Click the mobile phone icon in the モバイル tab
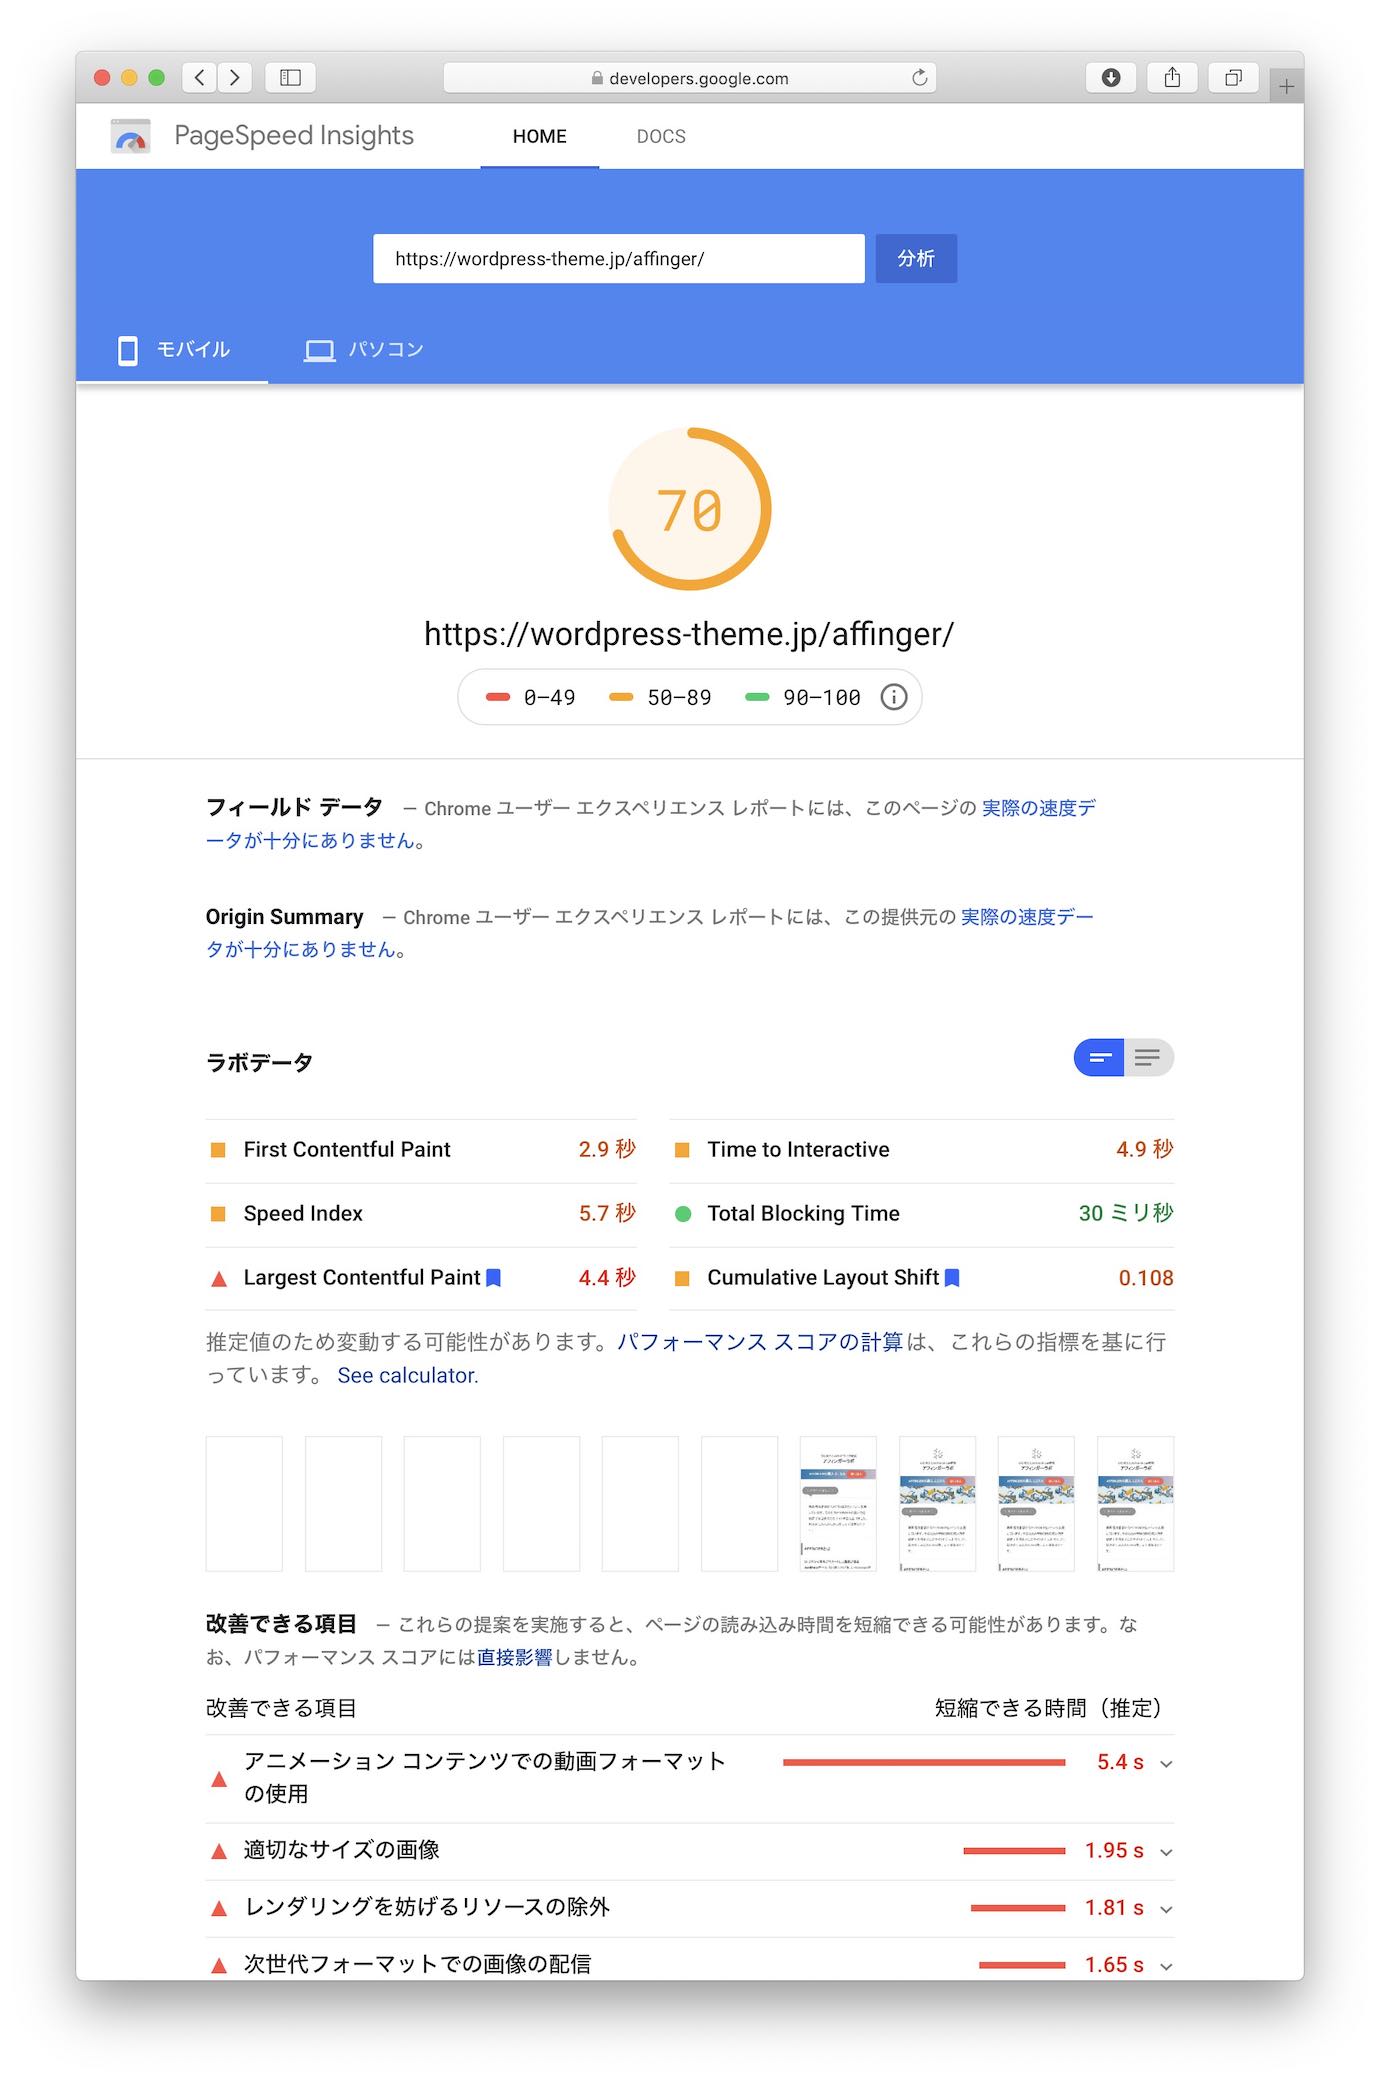 128,350
